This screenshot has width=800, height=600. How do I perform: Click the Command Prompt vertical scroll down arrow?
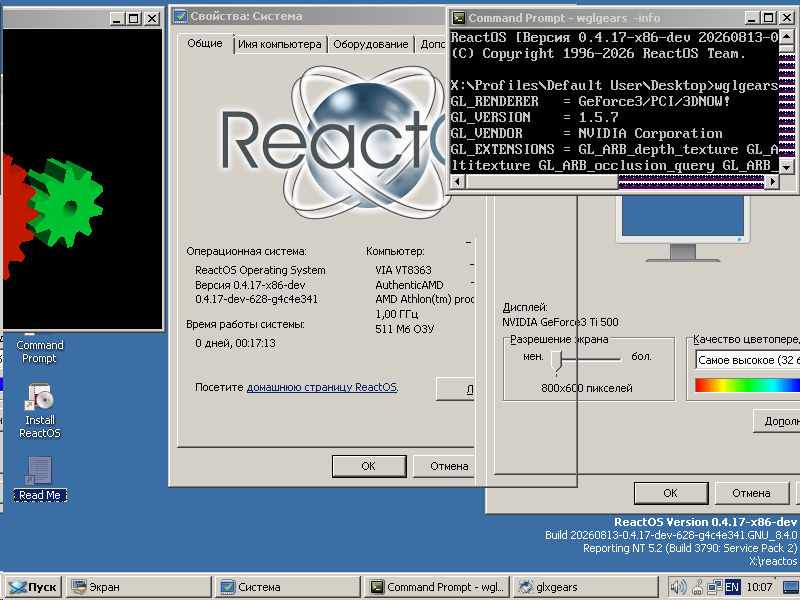[x=787, y=166]
